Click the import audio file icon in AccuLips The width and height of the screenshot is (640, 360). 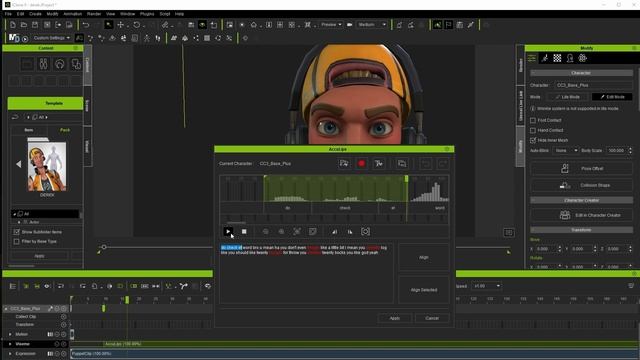(344, 164)
